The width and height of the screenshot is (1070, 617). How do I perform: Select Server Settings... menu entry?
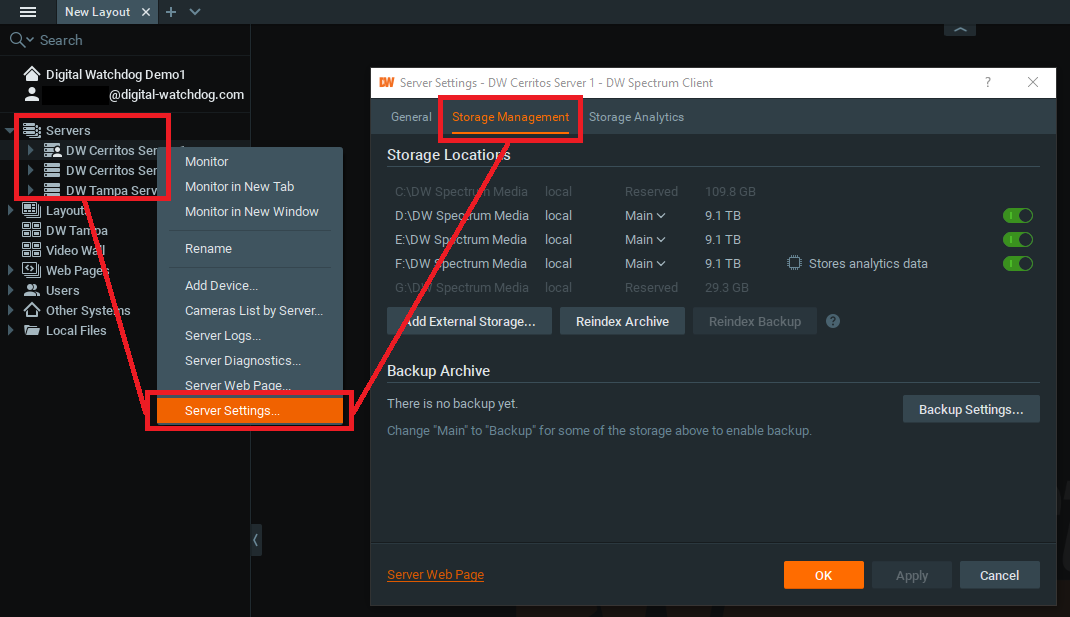[250, 410]
